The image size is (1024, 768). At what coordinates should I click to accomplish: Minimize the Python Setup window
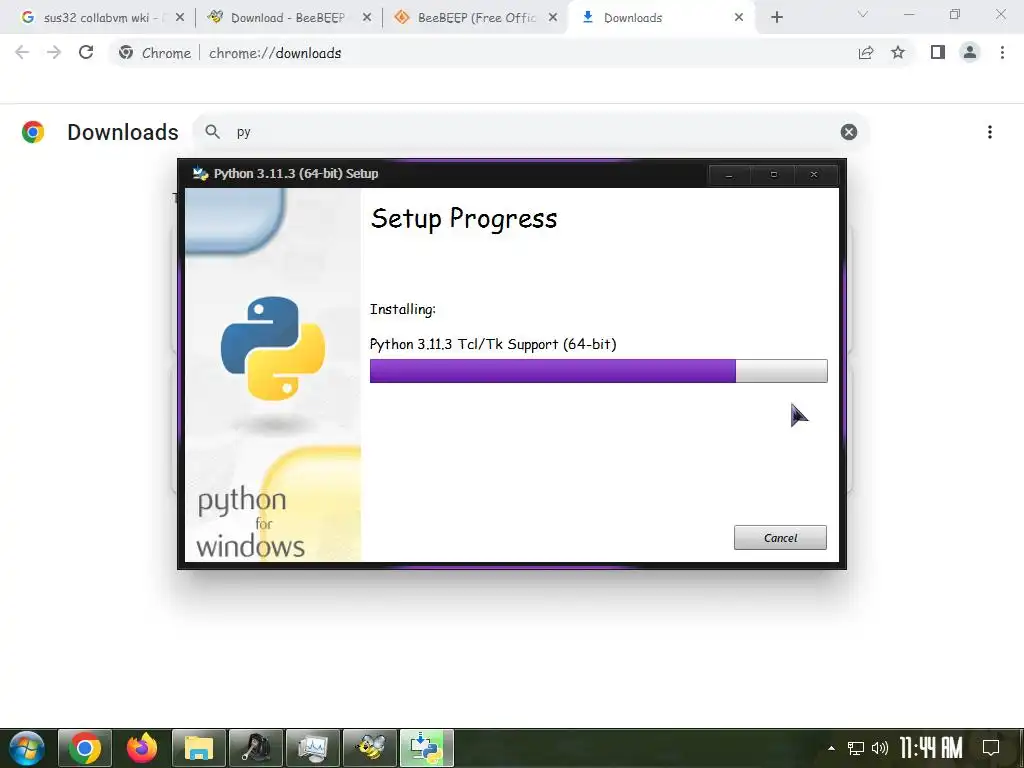pos(729,174)
